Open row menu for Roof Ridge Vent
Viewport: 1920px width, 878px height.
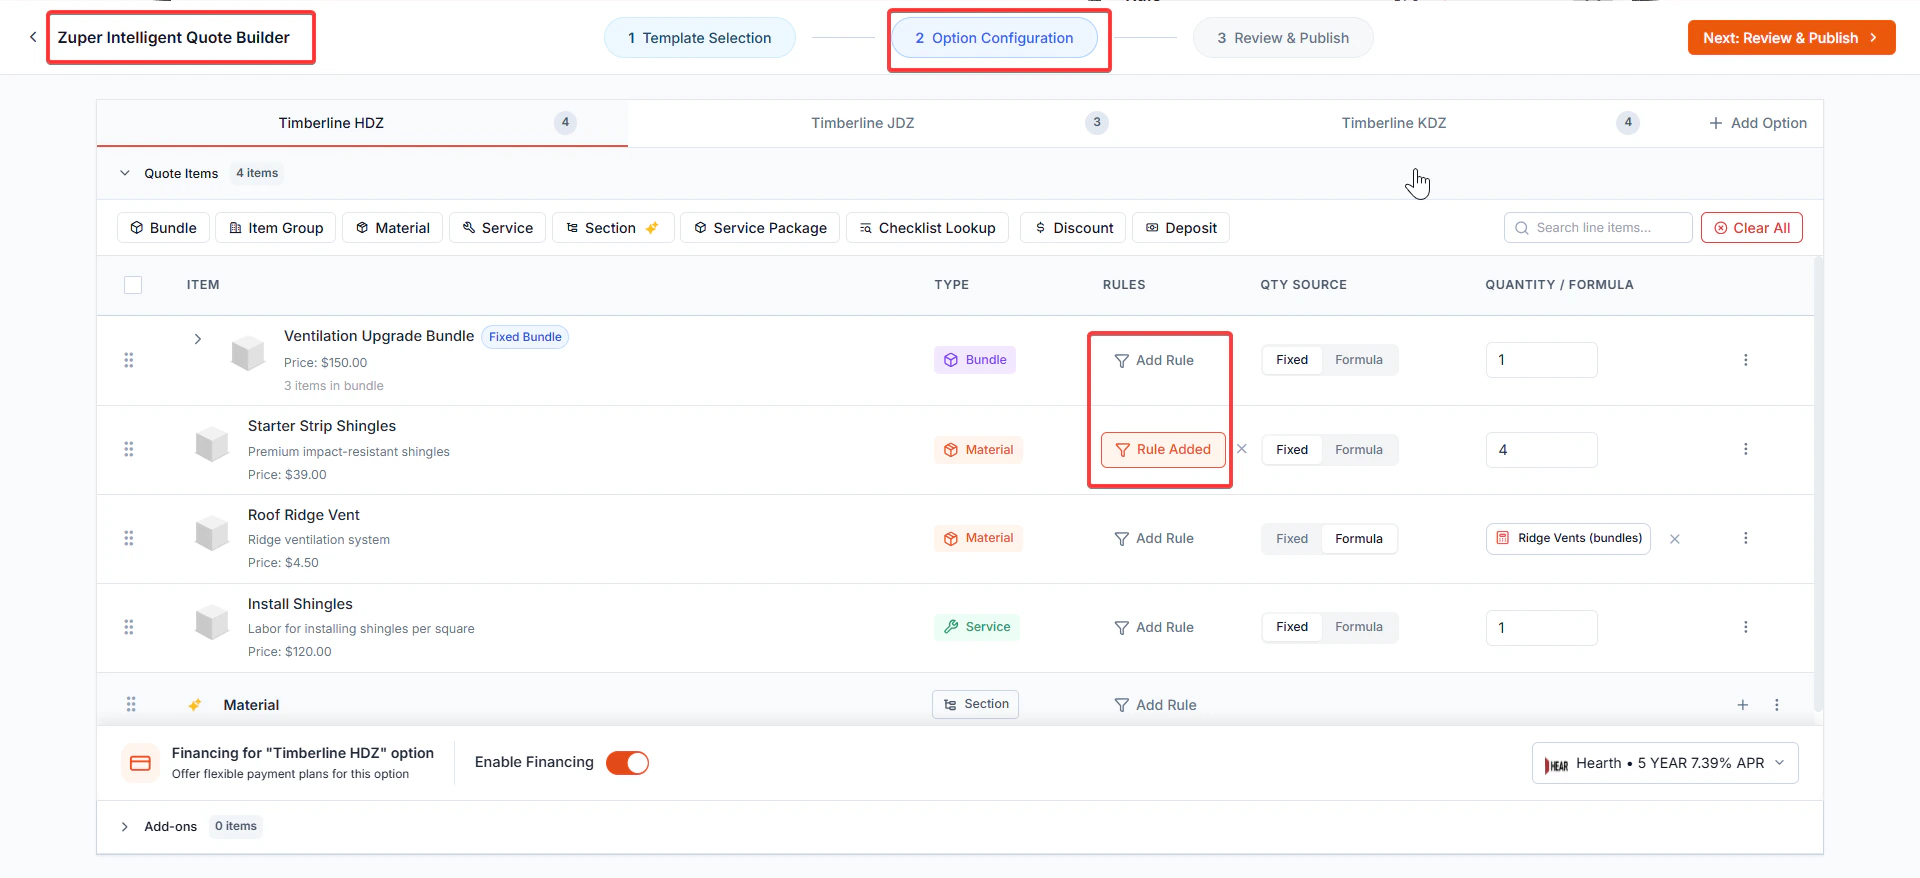click(1746, 538)
